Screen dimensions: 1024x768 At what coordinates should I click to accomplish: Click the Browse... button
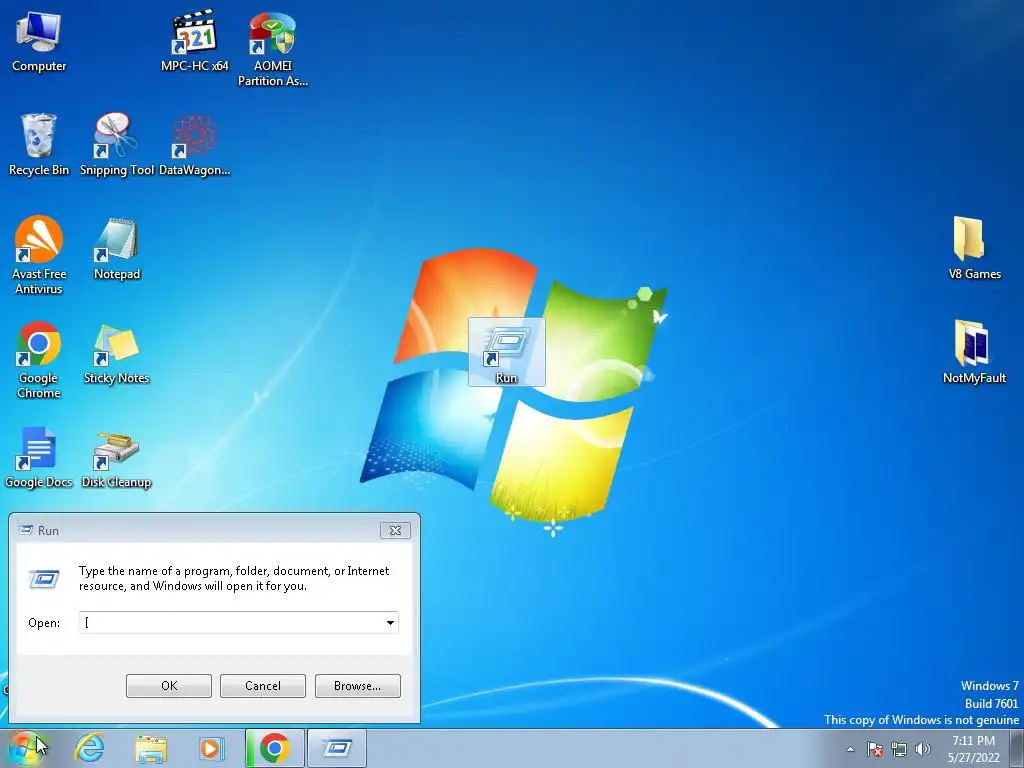(357, 686)
